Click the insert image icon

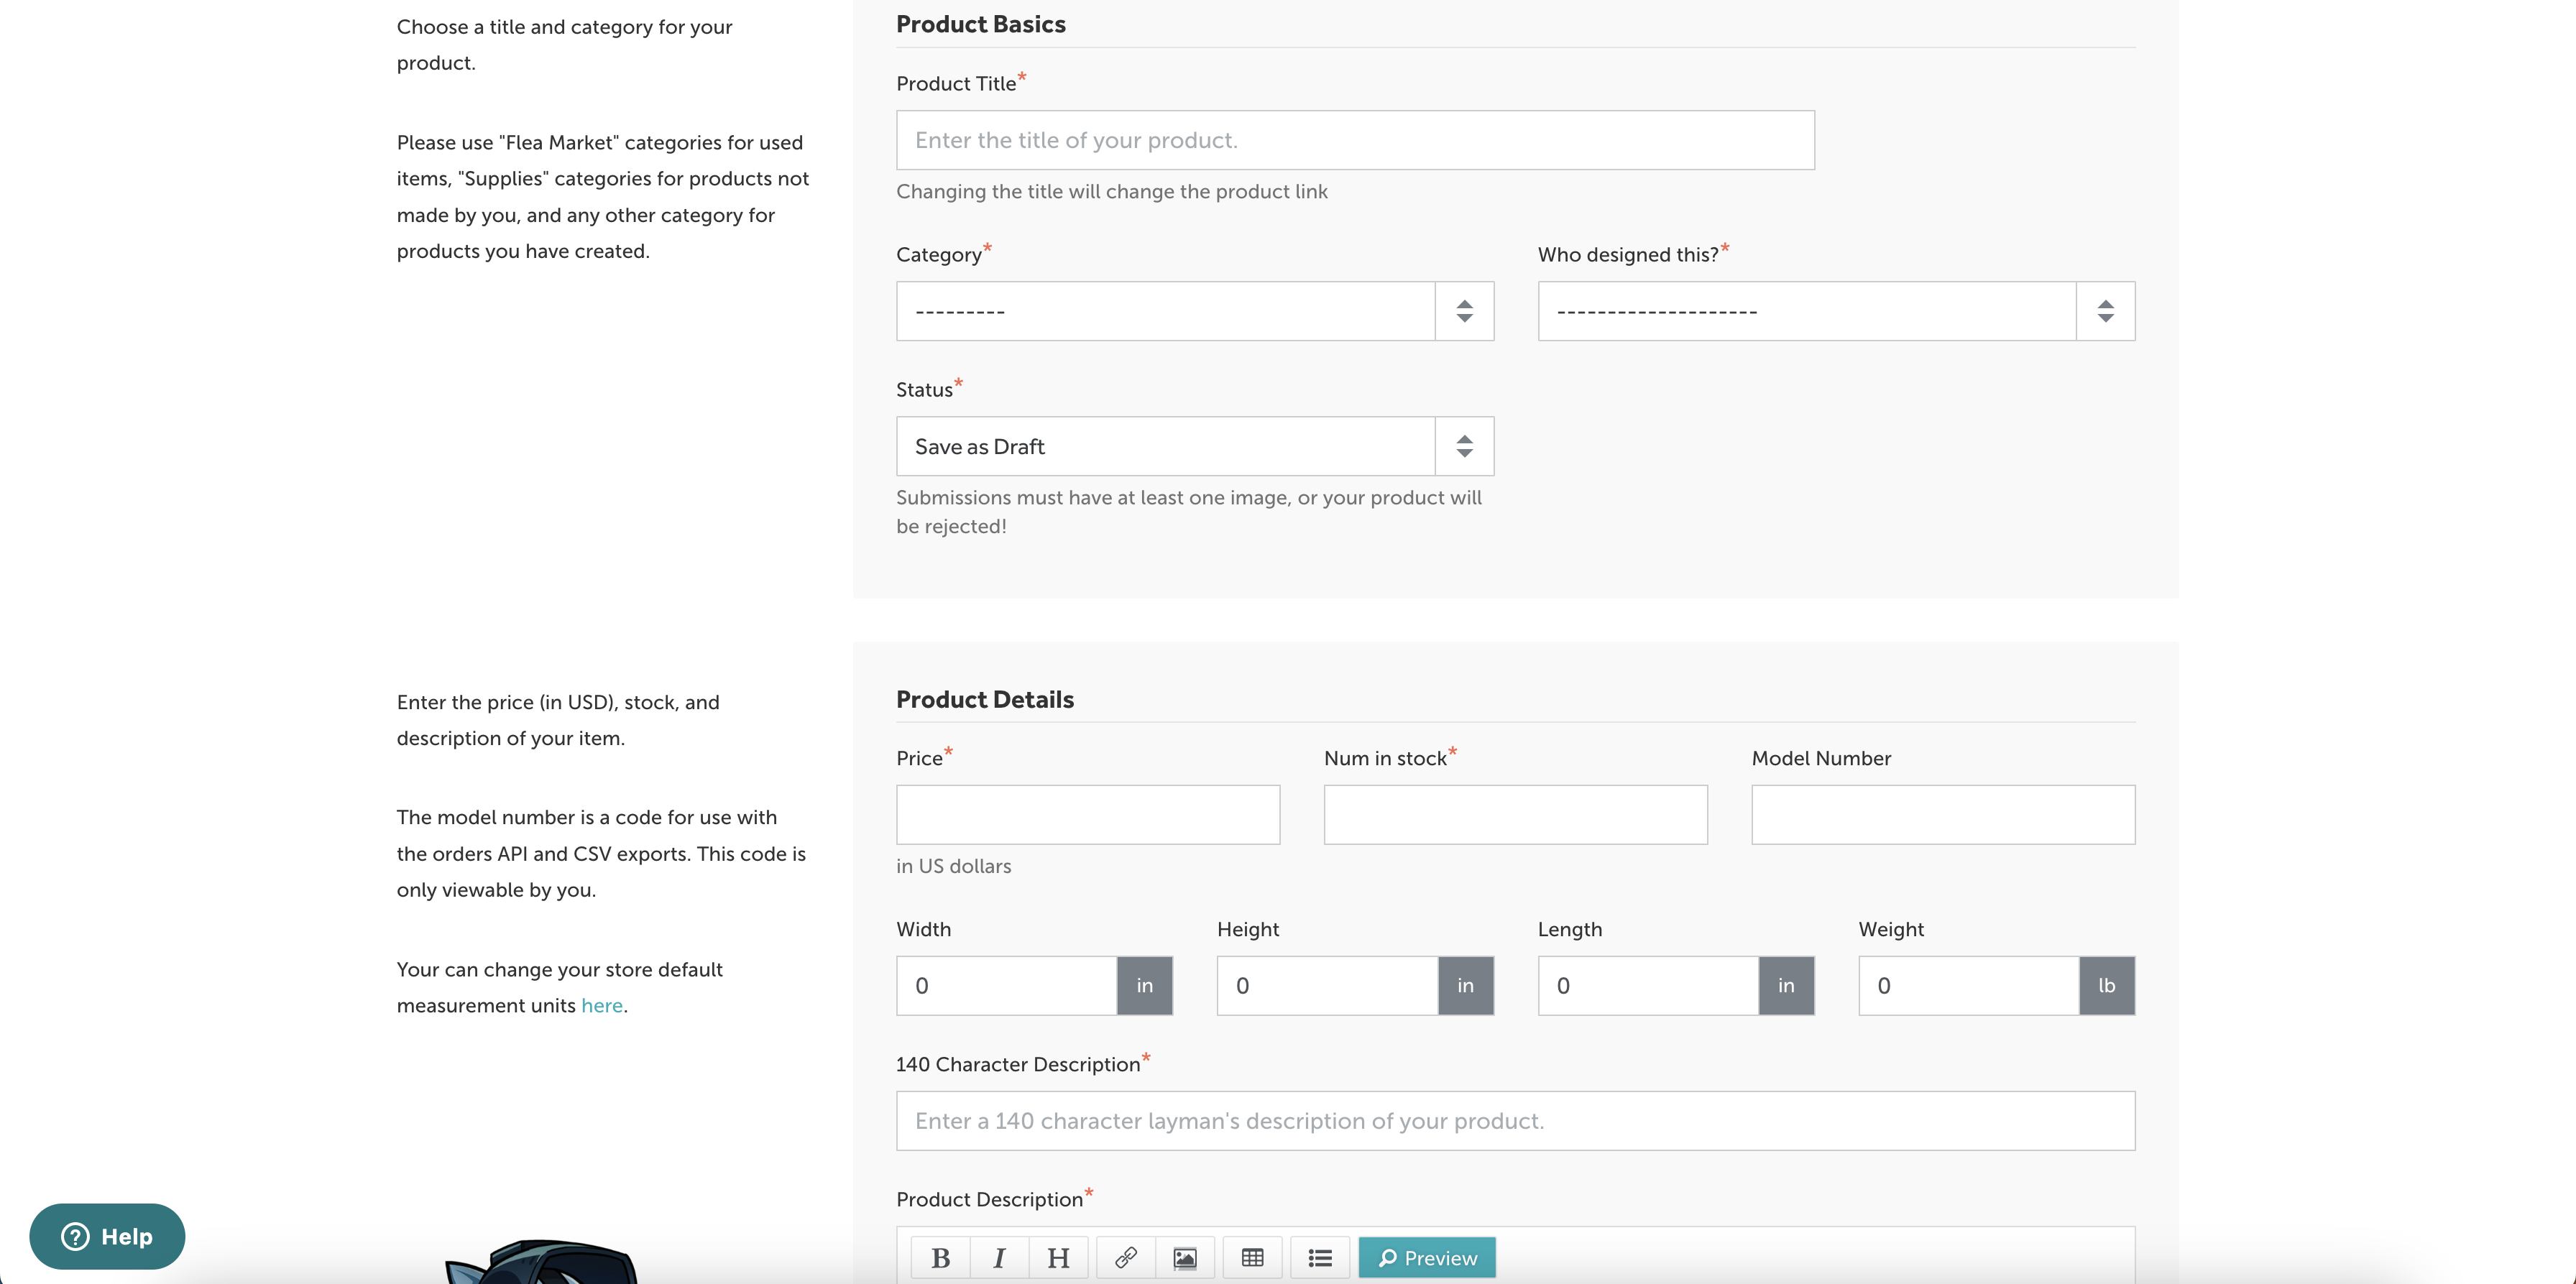(x=1185, y=1257)
